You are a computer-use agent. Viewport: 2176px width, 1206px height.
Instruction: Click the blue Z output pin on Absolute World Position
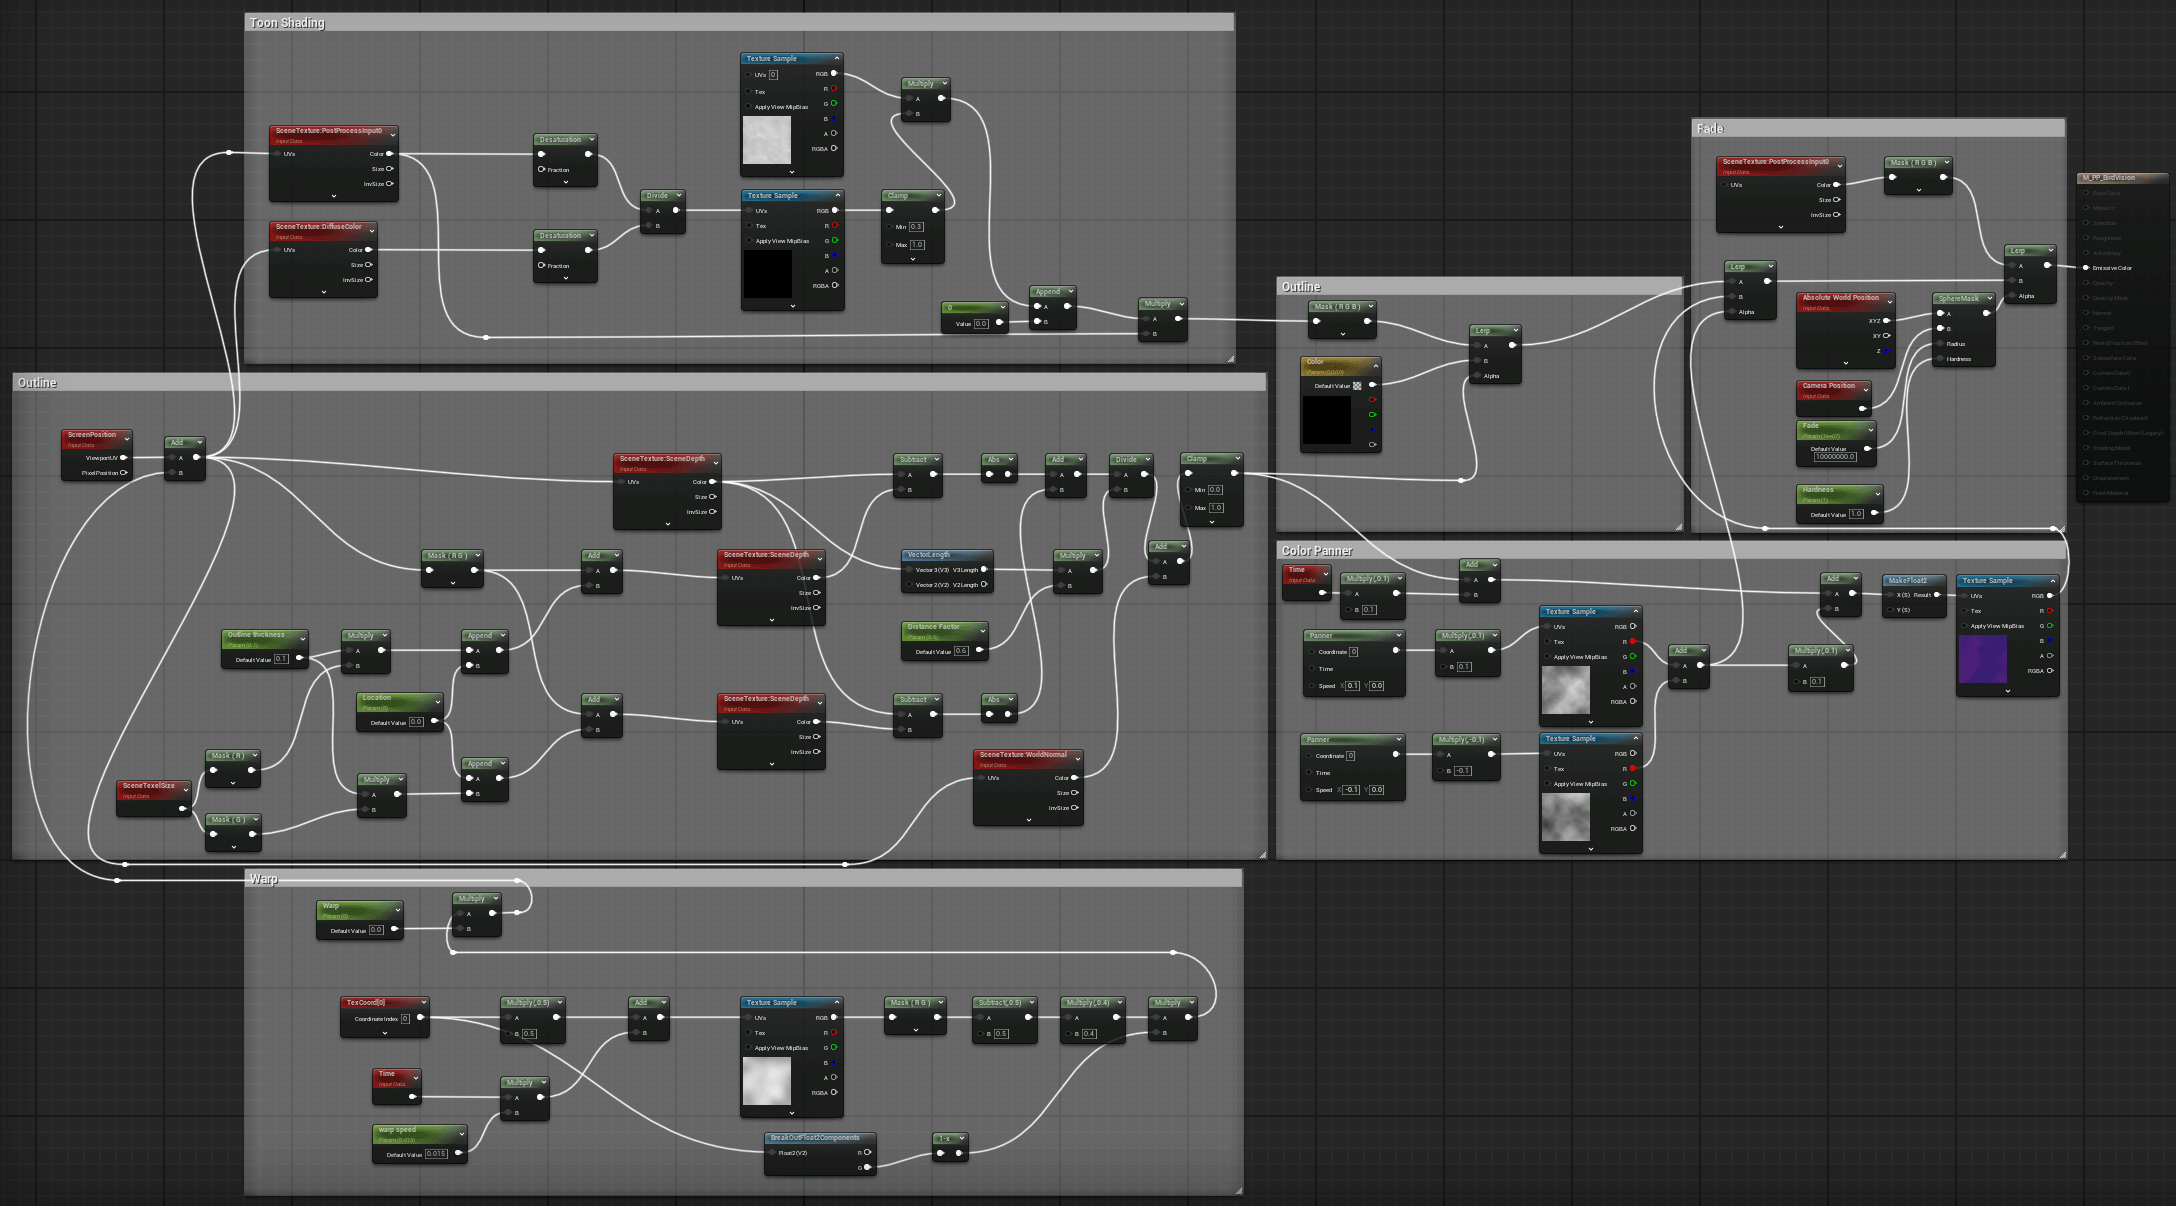tap(1887, 351)
